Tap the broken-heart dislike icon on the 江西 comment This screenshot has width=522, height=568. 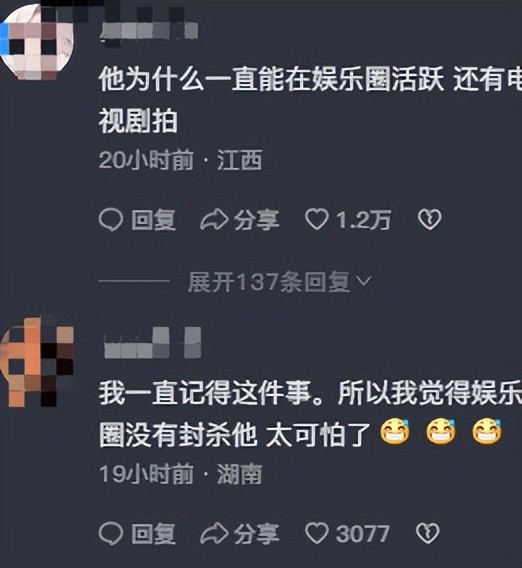click(430, 220)
